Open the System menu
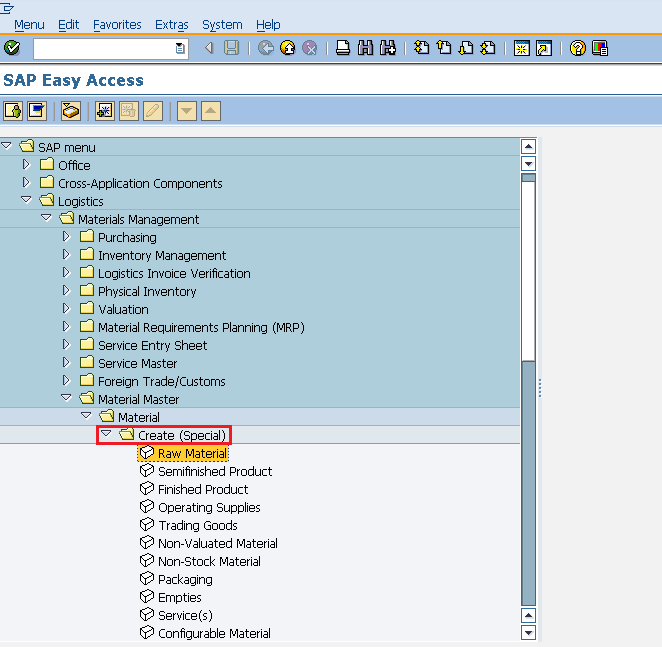 click(x=222, y=25)
